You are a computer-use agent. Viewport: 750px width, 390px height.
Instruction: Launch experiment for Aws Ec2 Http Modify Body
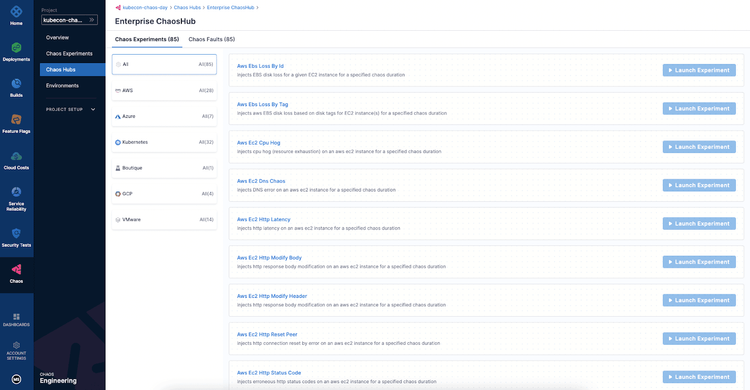(x=699, y=262)
